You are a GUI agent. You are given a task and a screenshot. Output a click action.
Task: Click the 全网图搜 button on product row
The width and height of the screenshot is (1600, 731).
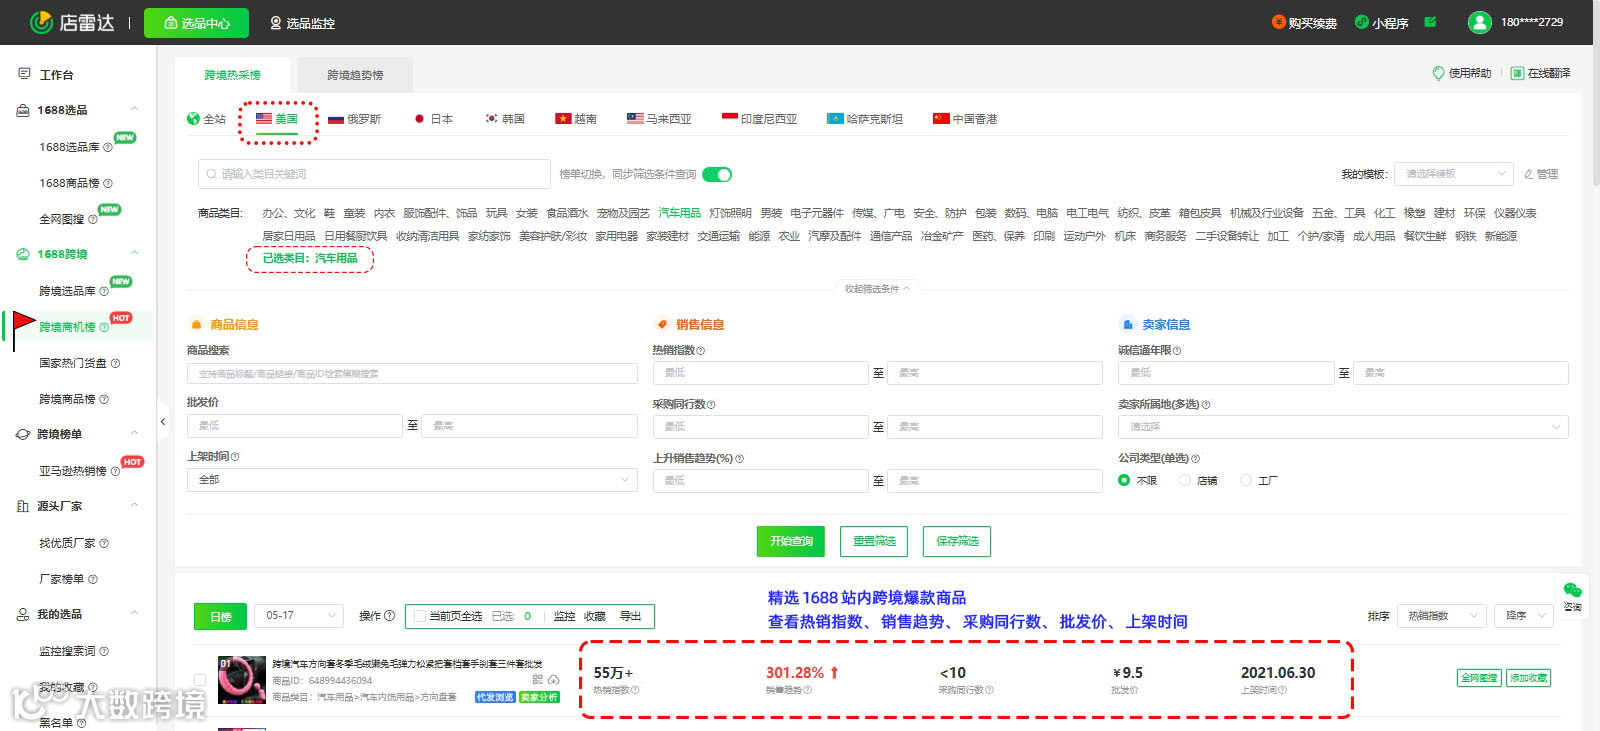(1479, 678)
